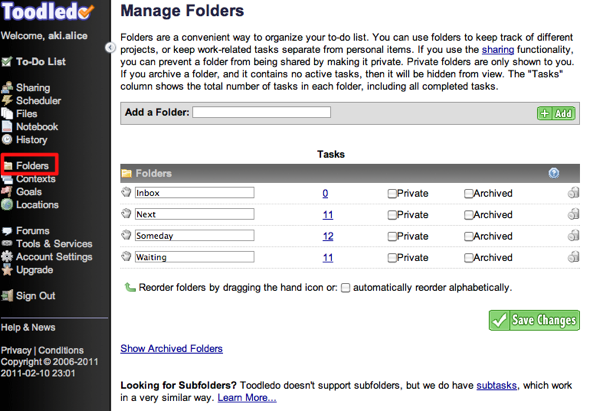The image size is (600, 411).
Task: Click the History clock icon
Action: pos(7,140)
